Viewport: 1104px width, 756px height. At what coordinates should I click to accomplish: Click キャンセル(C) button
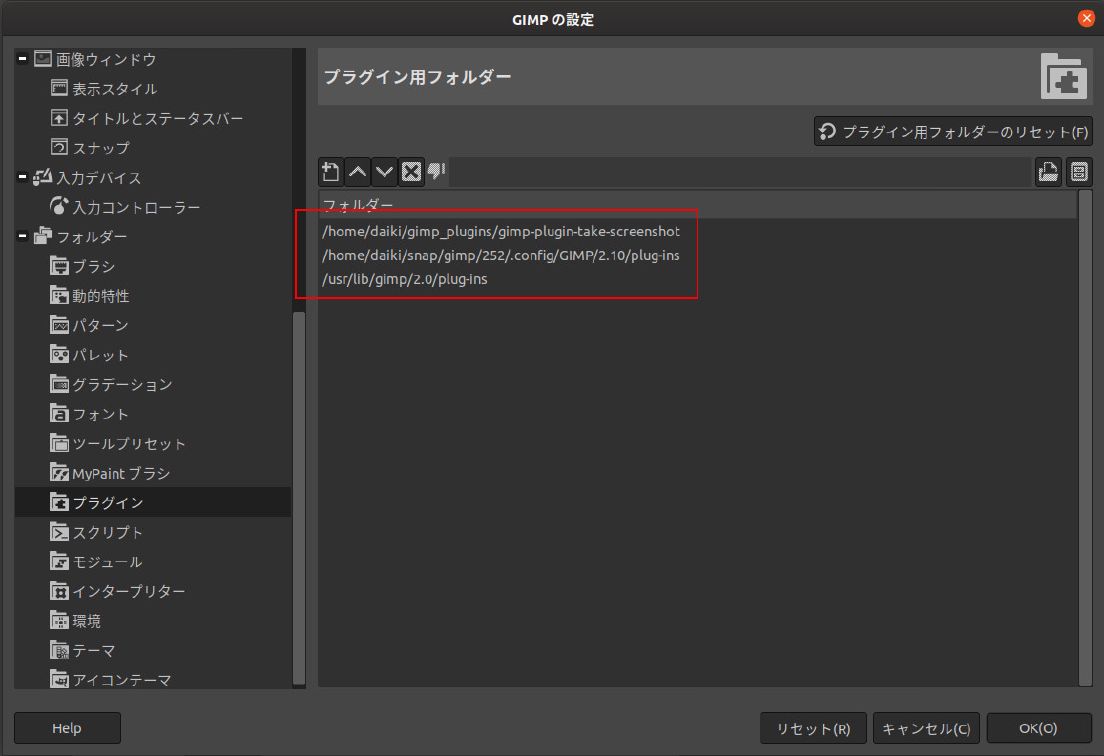click(x=927, y=728)
